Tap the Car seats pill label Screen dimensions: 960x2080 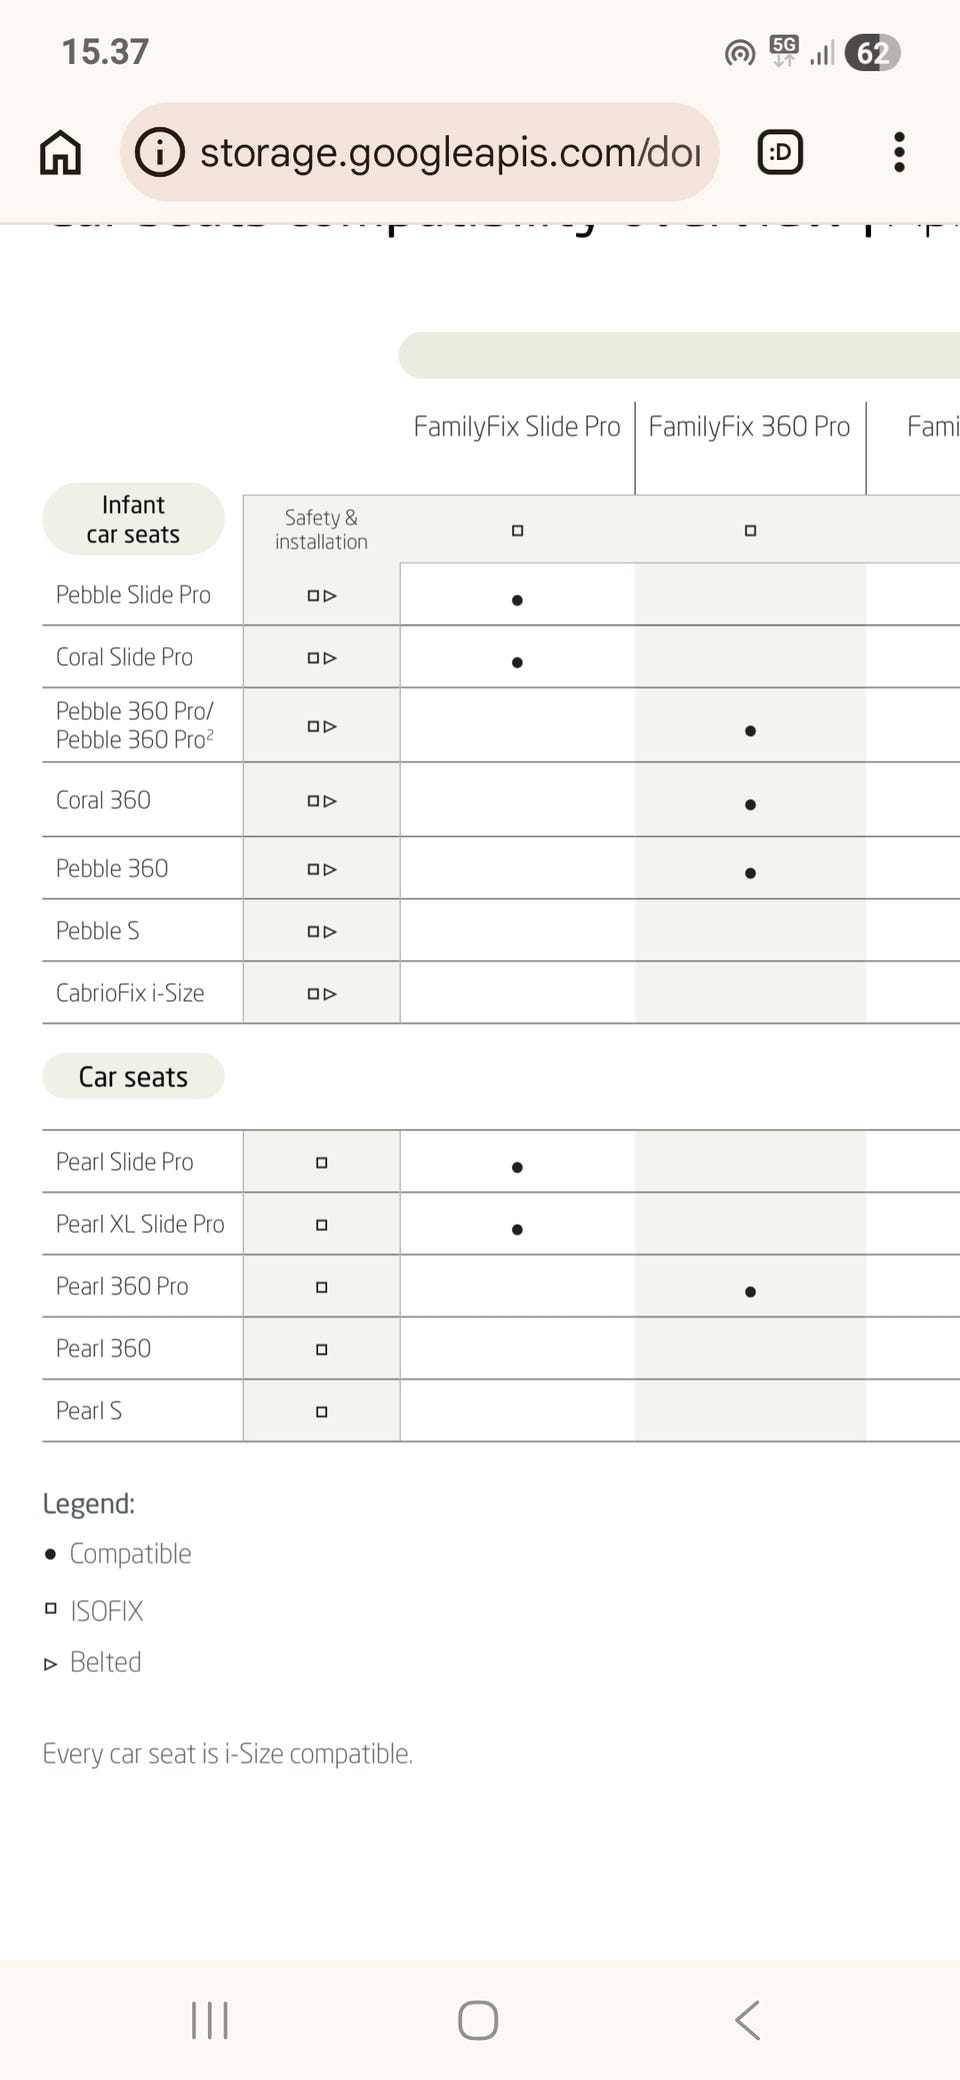click(133, 1077)
